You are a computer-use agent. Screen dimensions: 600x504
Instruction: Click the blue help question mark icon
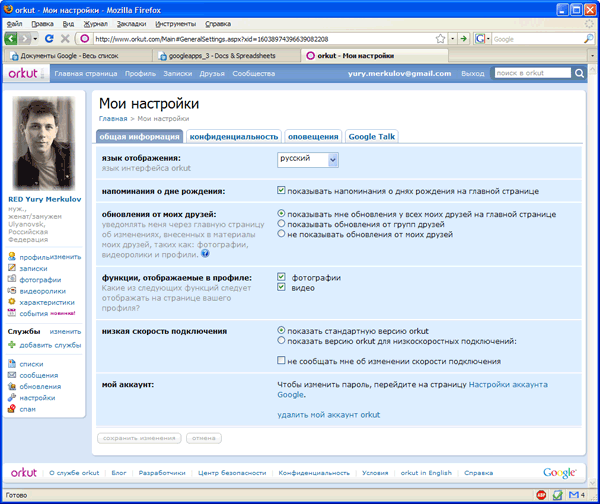tap(205, 253)
